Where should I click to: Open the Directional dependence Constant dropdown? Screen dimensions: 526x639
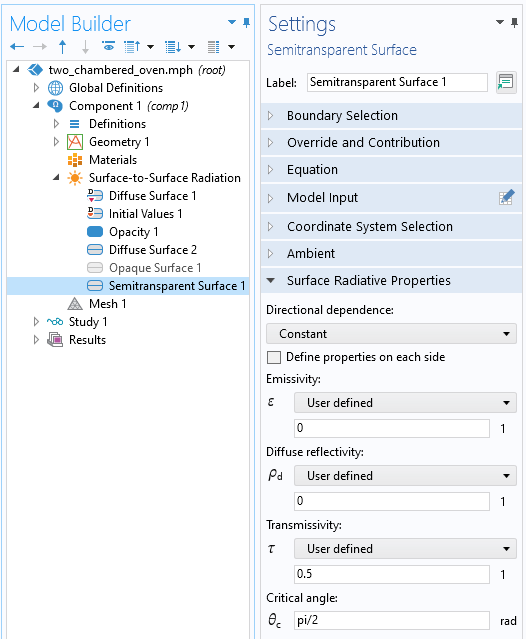[391, 334]
